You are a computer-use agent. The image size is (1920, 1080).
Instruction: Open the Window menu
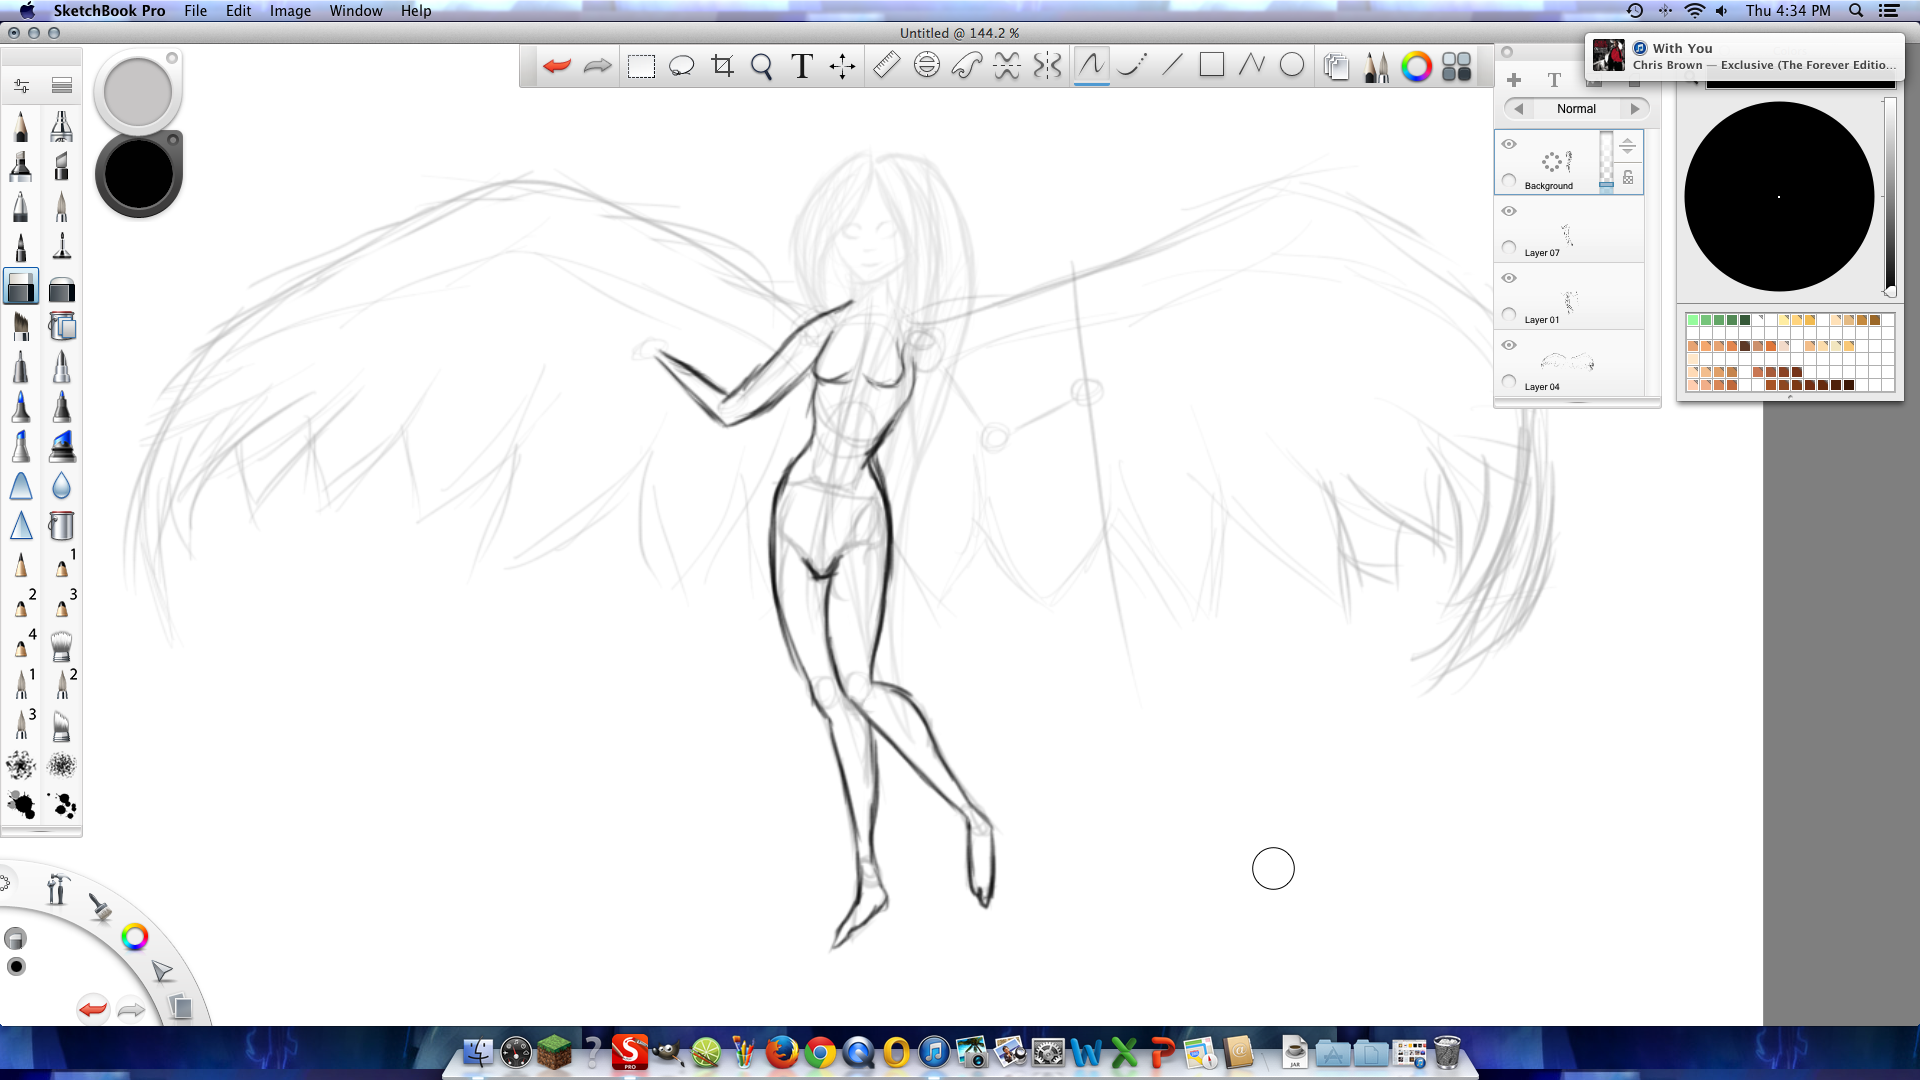(x=355, y=11)
